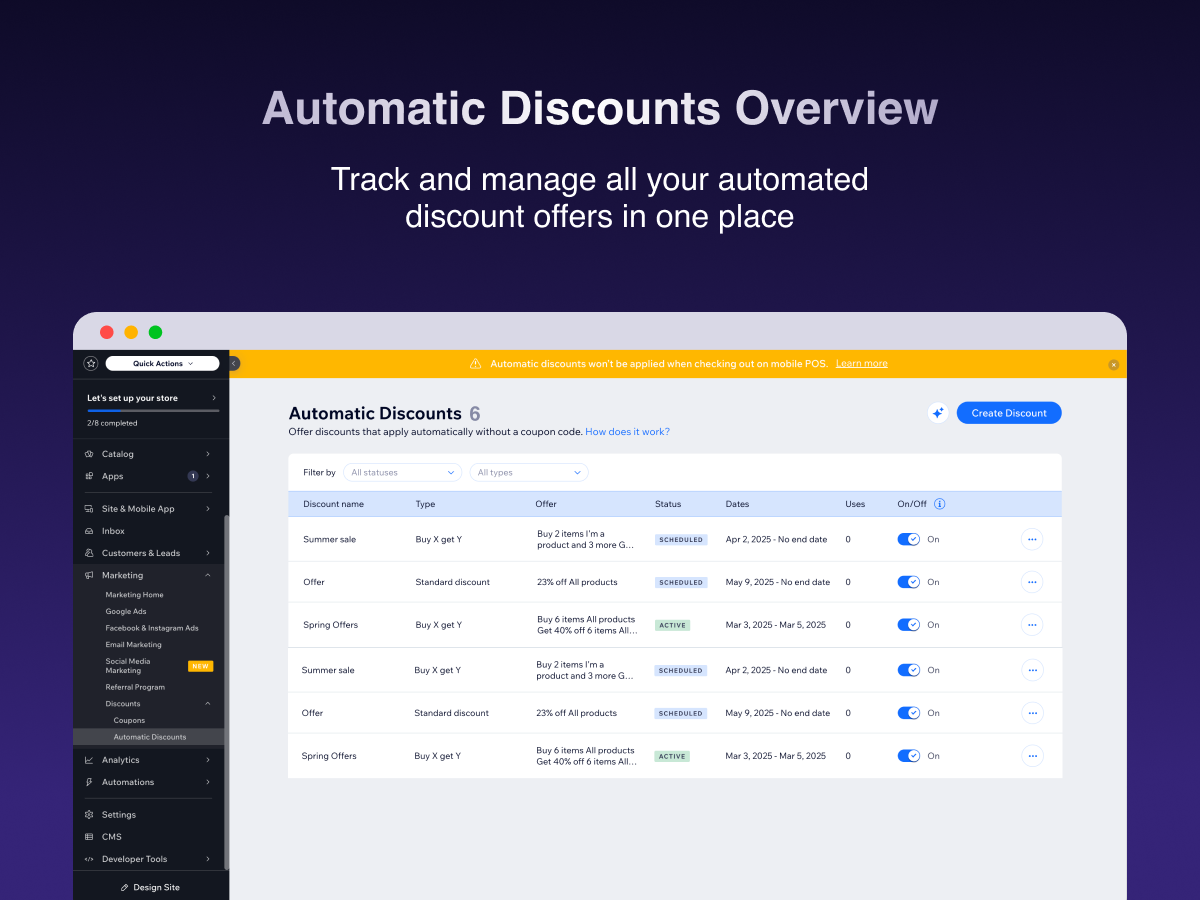The image size is (1200, 900).
Task: Open the Learn more link in banner
Action: coord(861,364)
